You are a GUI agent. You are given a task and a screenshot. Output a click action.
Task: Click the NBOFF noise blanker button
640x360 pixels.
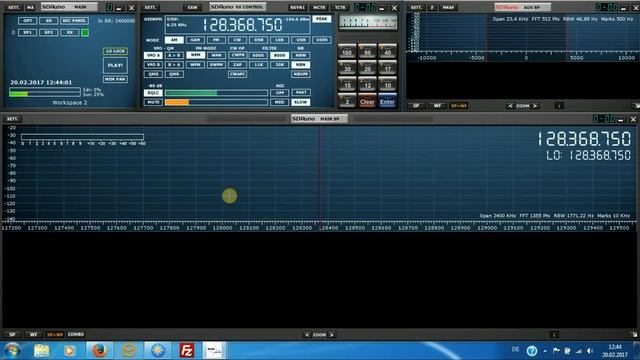pos(301,74)
